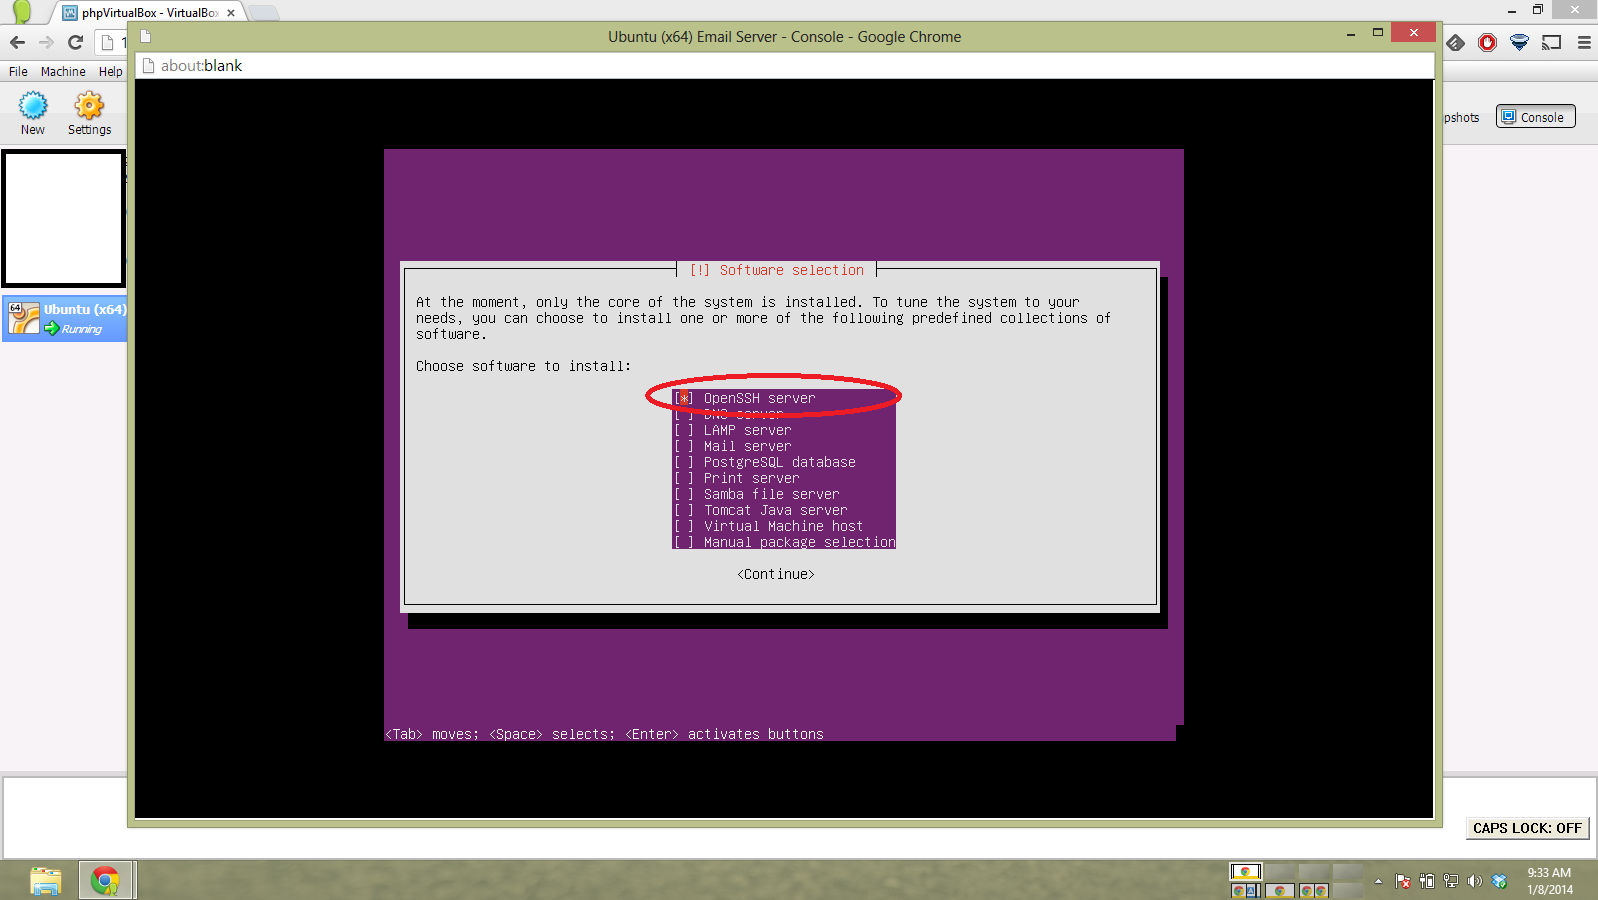Click the green user profile icon in Chrome
The height and width of the screenshot is (900, 1598).
click(x=22, y=12)
